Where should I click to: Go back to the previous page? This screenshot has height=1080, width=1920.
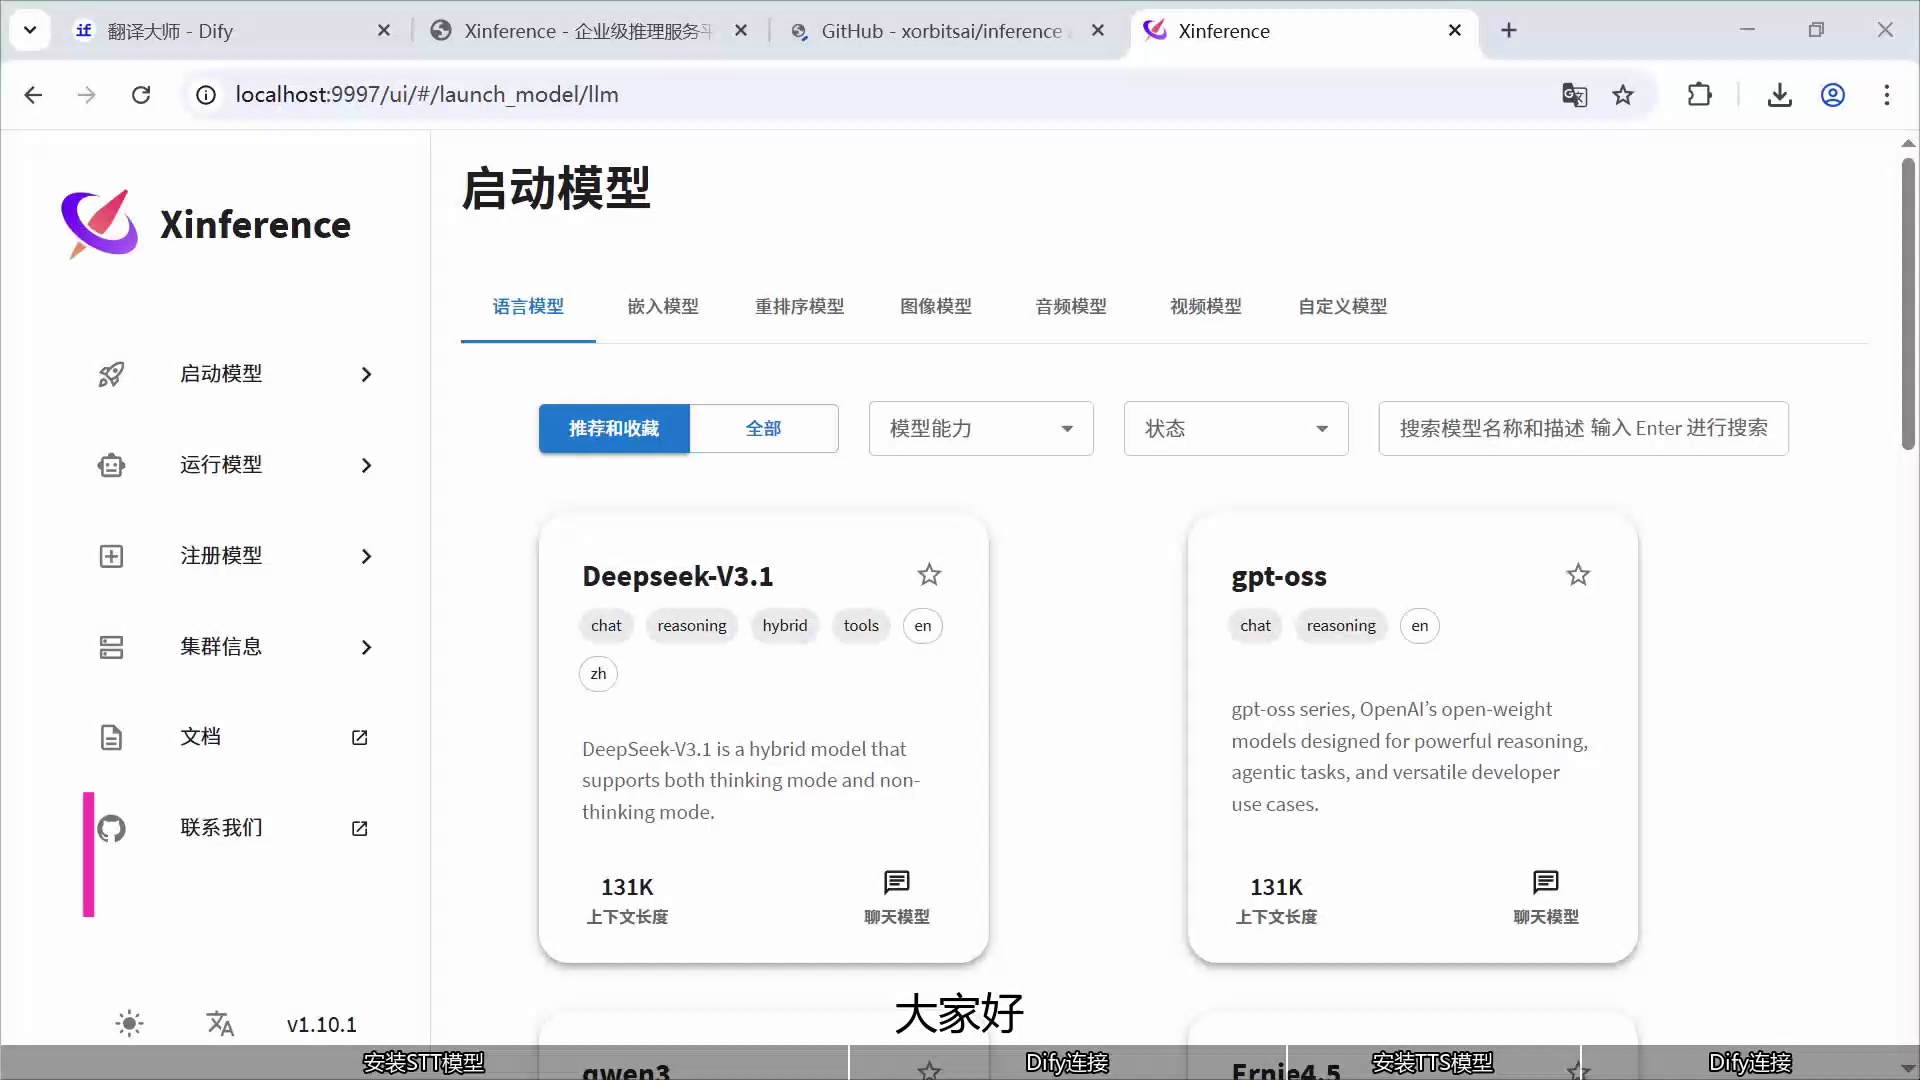click(x=33, y=95)
